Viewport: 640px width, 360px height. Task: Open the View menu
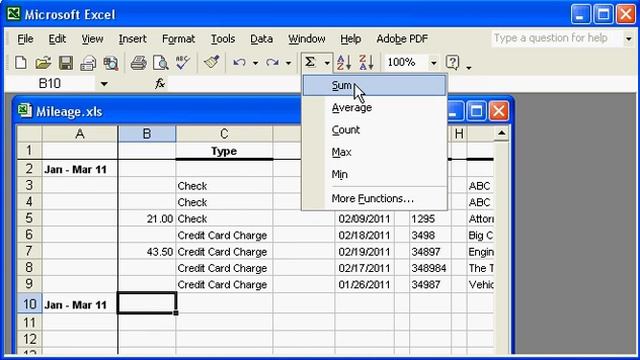click(x=92, y=39)
